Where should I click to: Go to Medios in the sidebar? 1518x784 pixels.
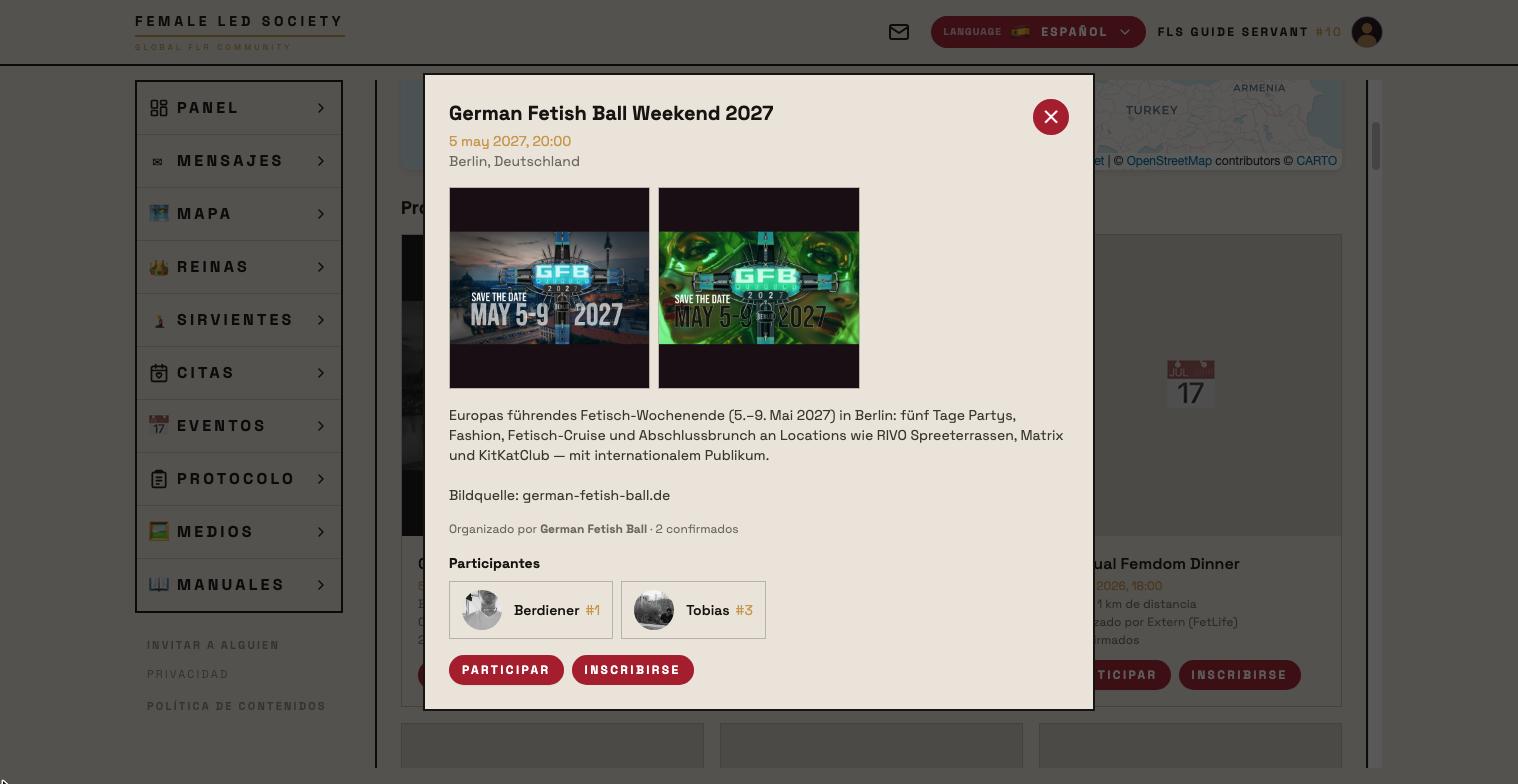pos(239,532)
